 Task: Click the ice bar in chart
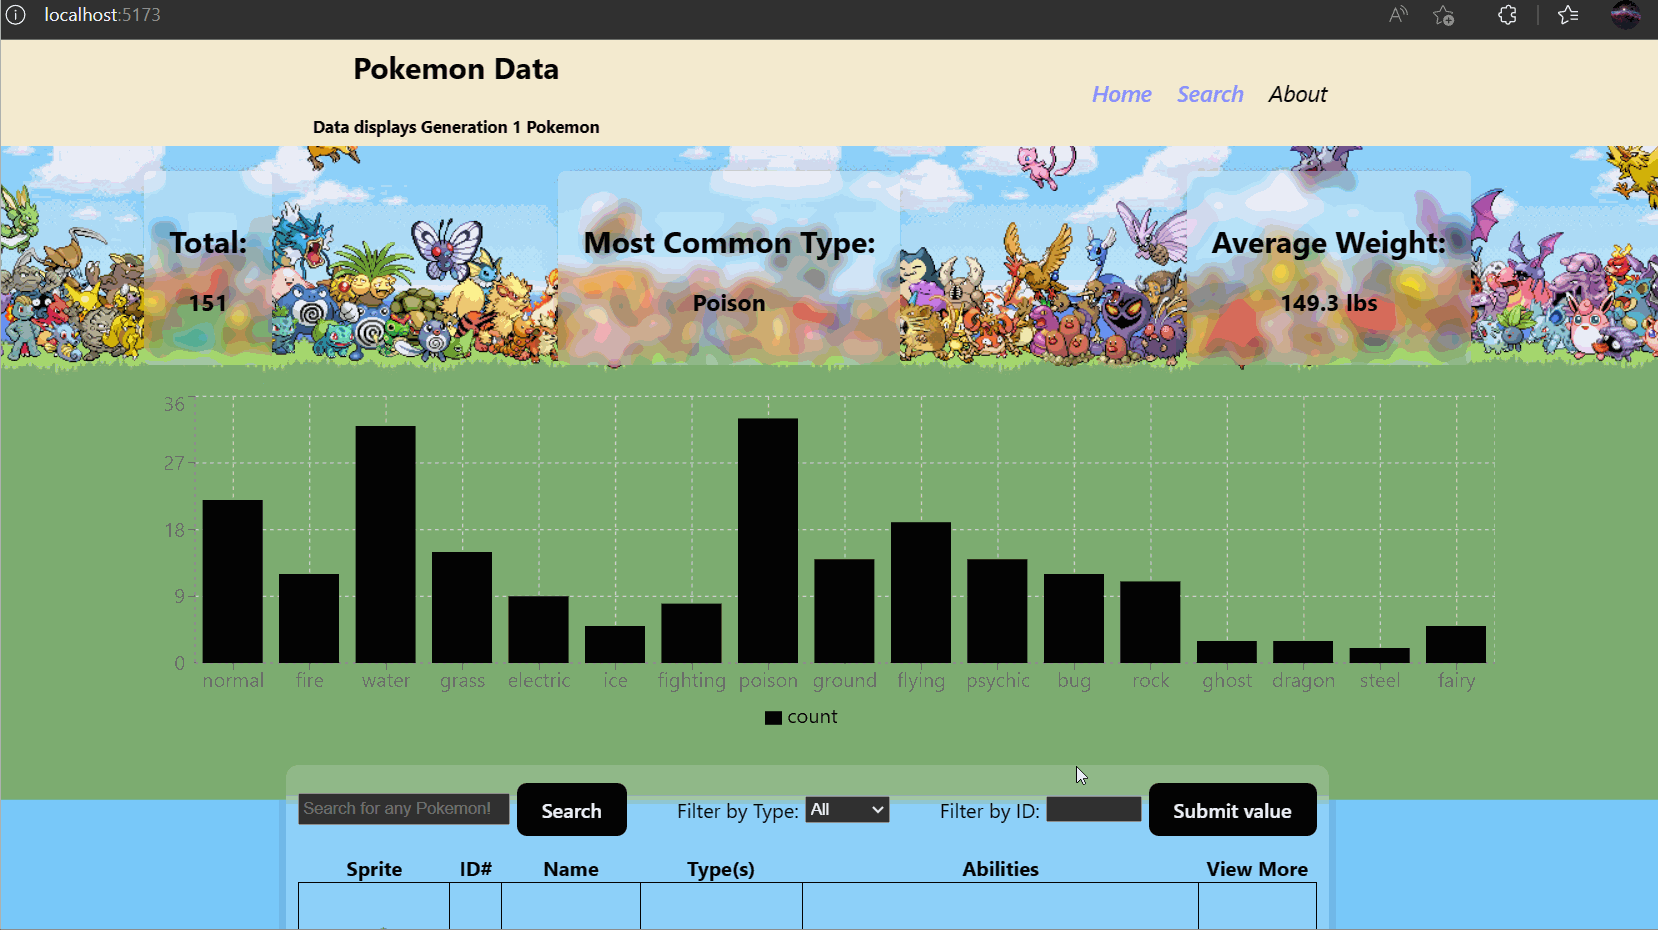(x=615, y=644)
